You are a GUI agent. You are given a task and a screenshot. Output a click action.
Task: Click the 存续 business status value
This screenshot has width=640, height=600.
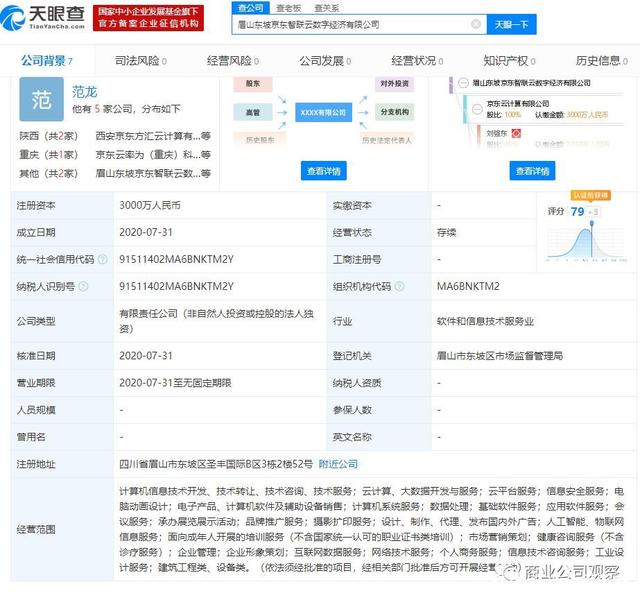(446, 232)
